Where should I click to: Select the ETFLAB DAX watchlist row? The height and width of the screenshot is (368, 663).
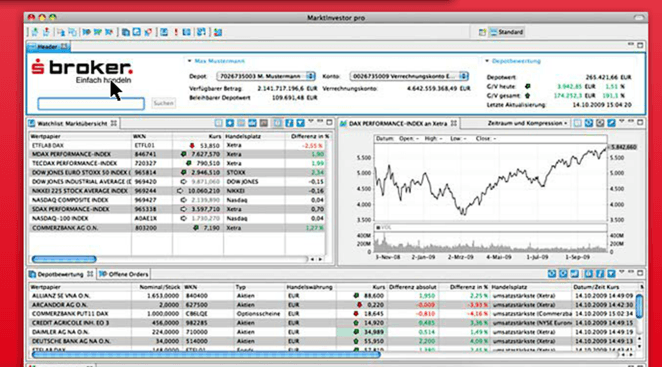coord(178,145)
